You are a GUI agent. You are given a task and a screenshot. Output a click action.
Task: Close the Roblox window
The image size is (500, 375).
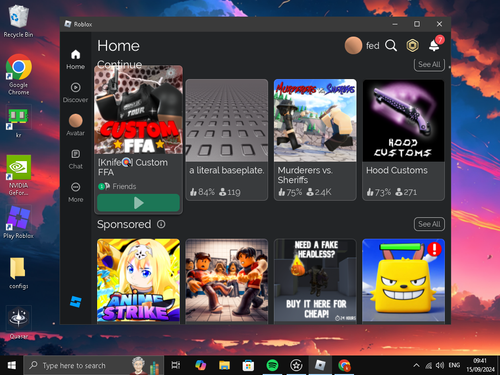coord(439,24)
